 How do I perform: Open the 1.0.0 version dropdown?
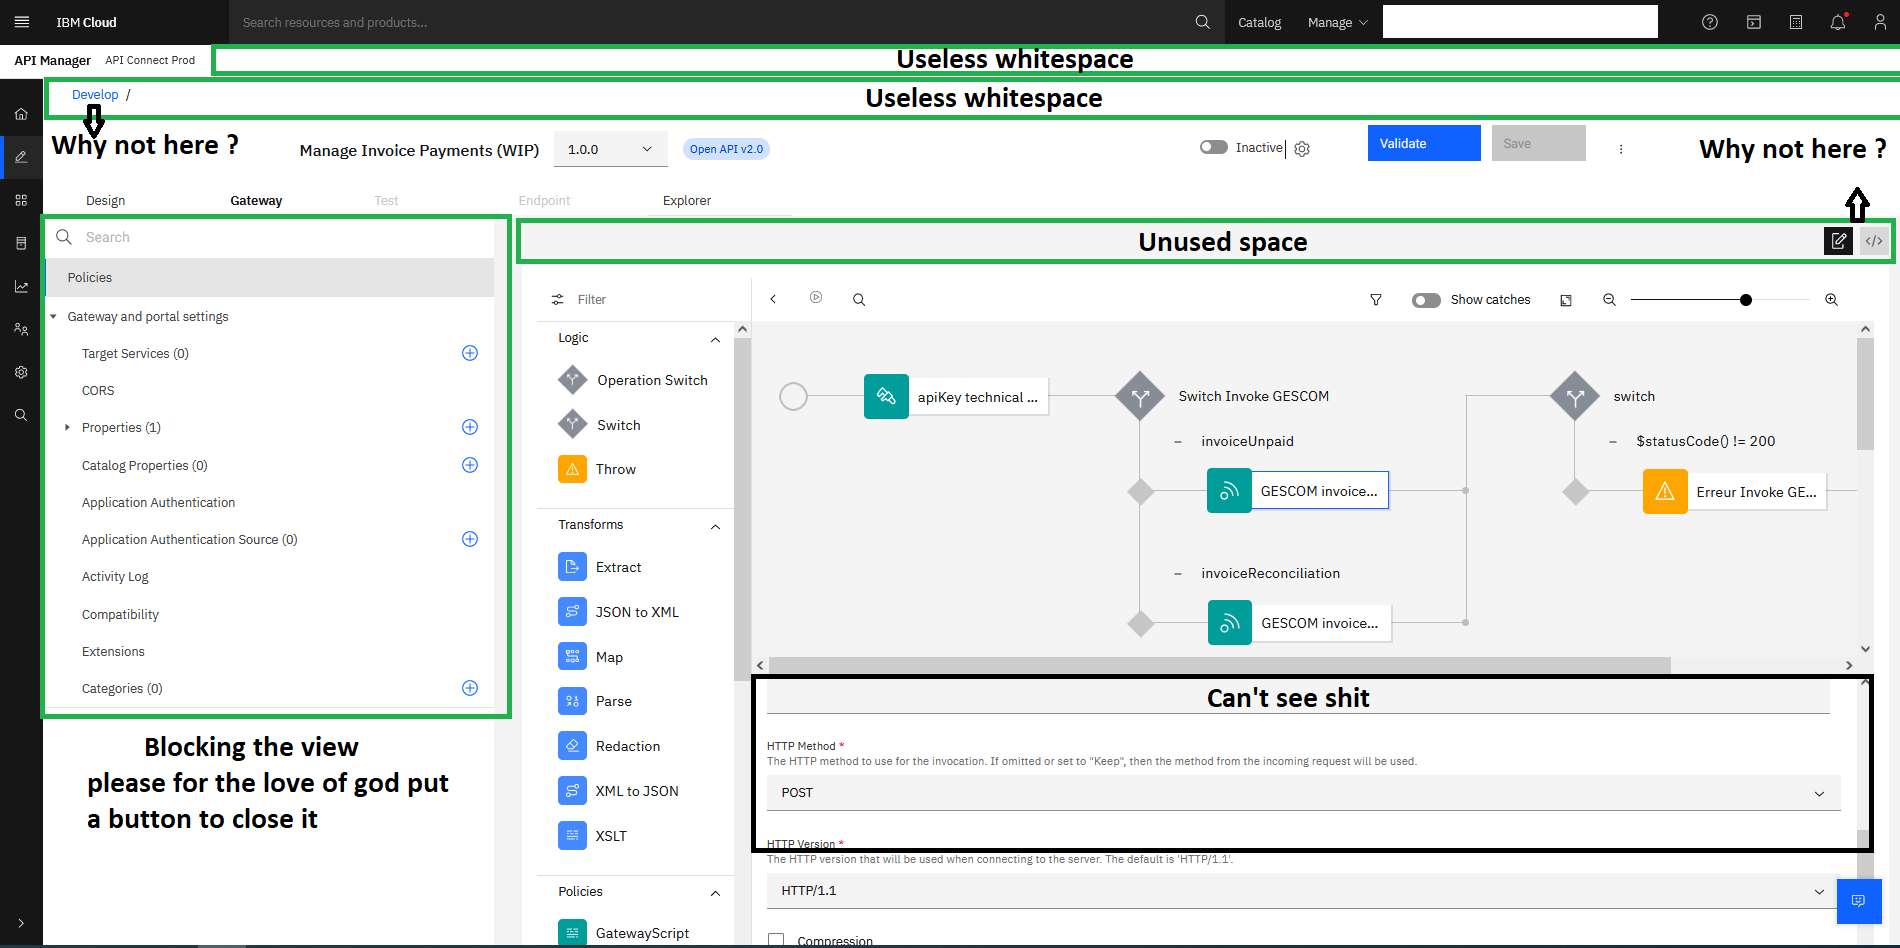pos(610,149)
